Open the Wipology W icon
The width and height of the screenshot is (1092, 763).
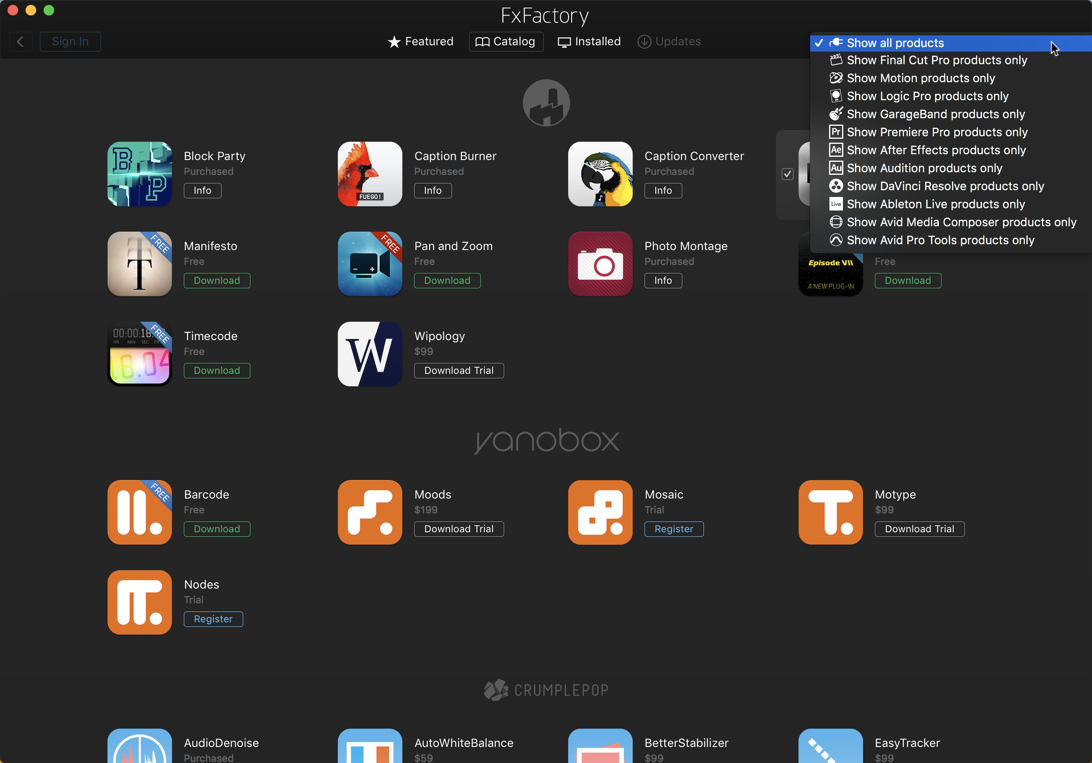pos(370,354)
